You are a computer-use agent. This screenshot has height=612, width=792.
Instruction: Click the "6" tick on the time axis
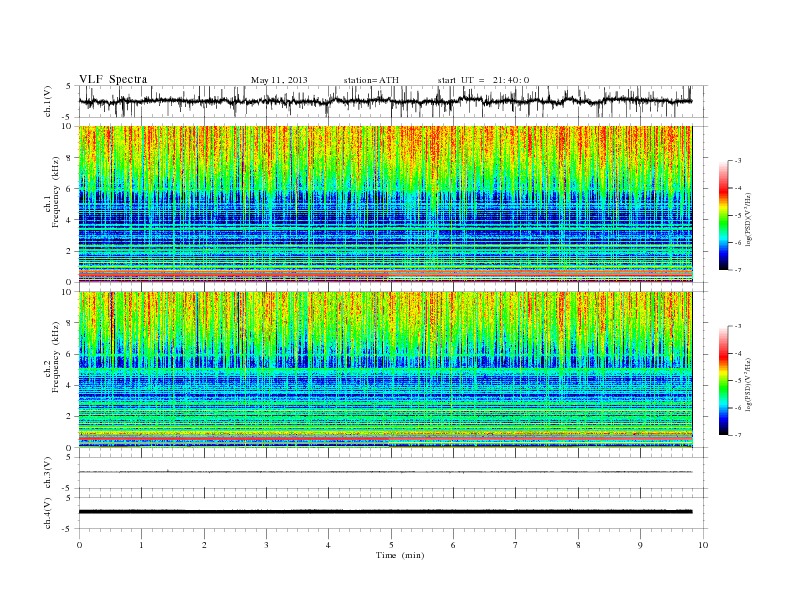pyautogui.click(x=453, y=545)
